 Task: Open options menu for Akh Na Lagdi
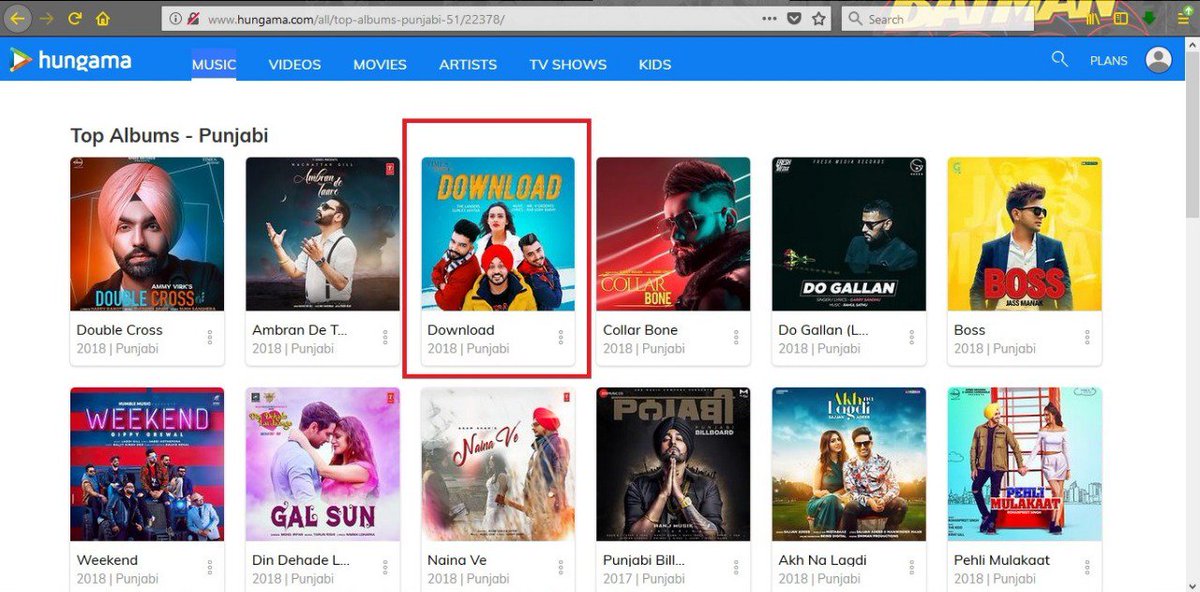click(x=912, y=568)
